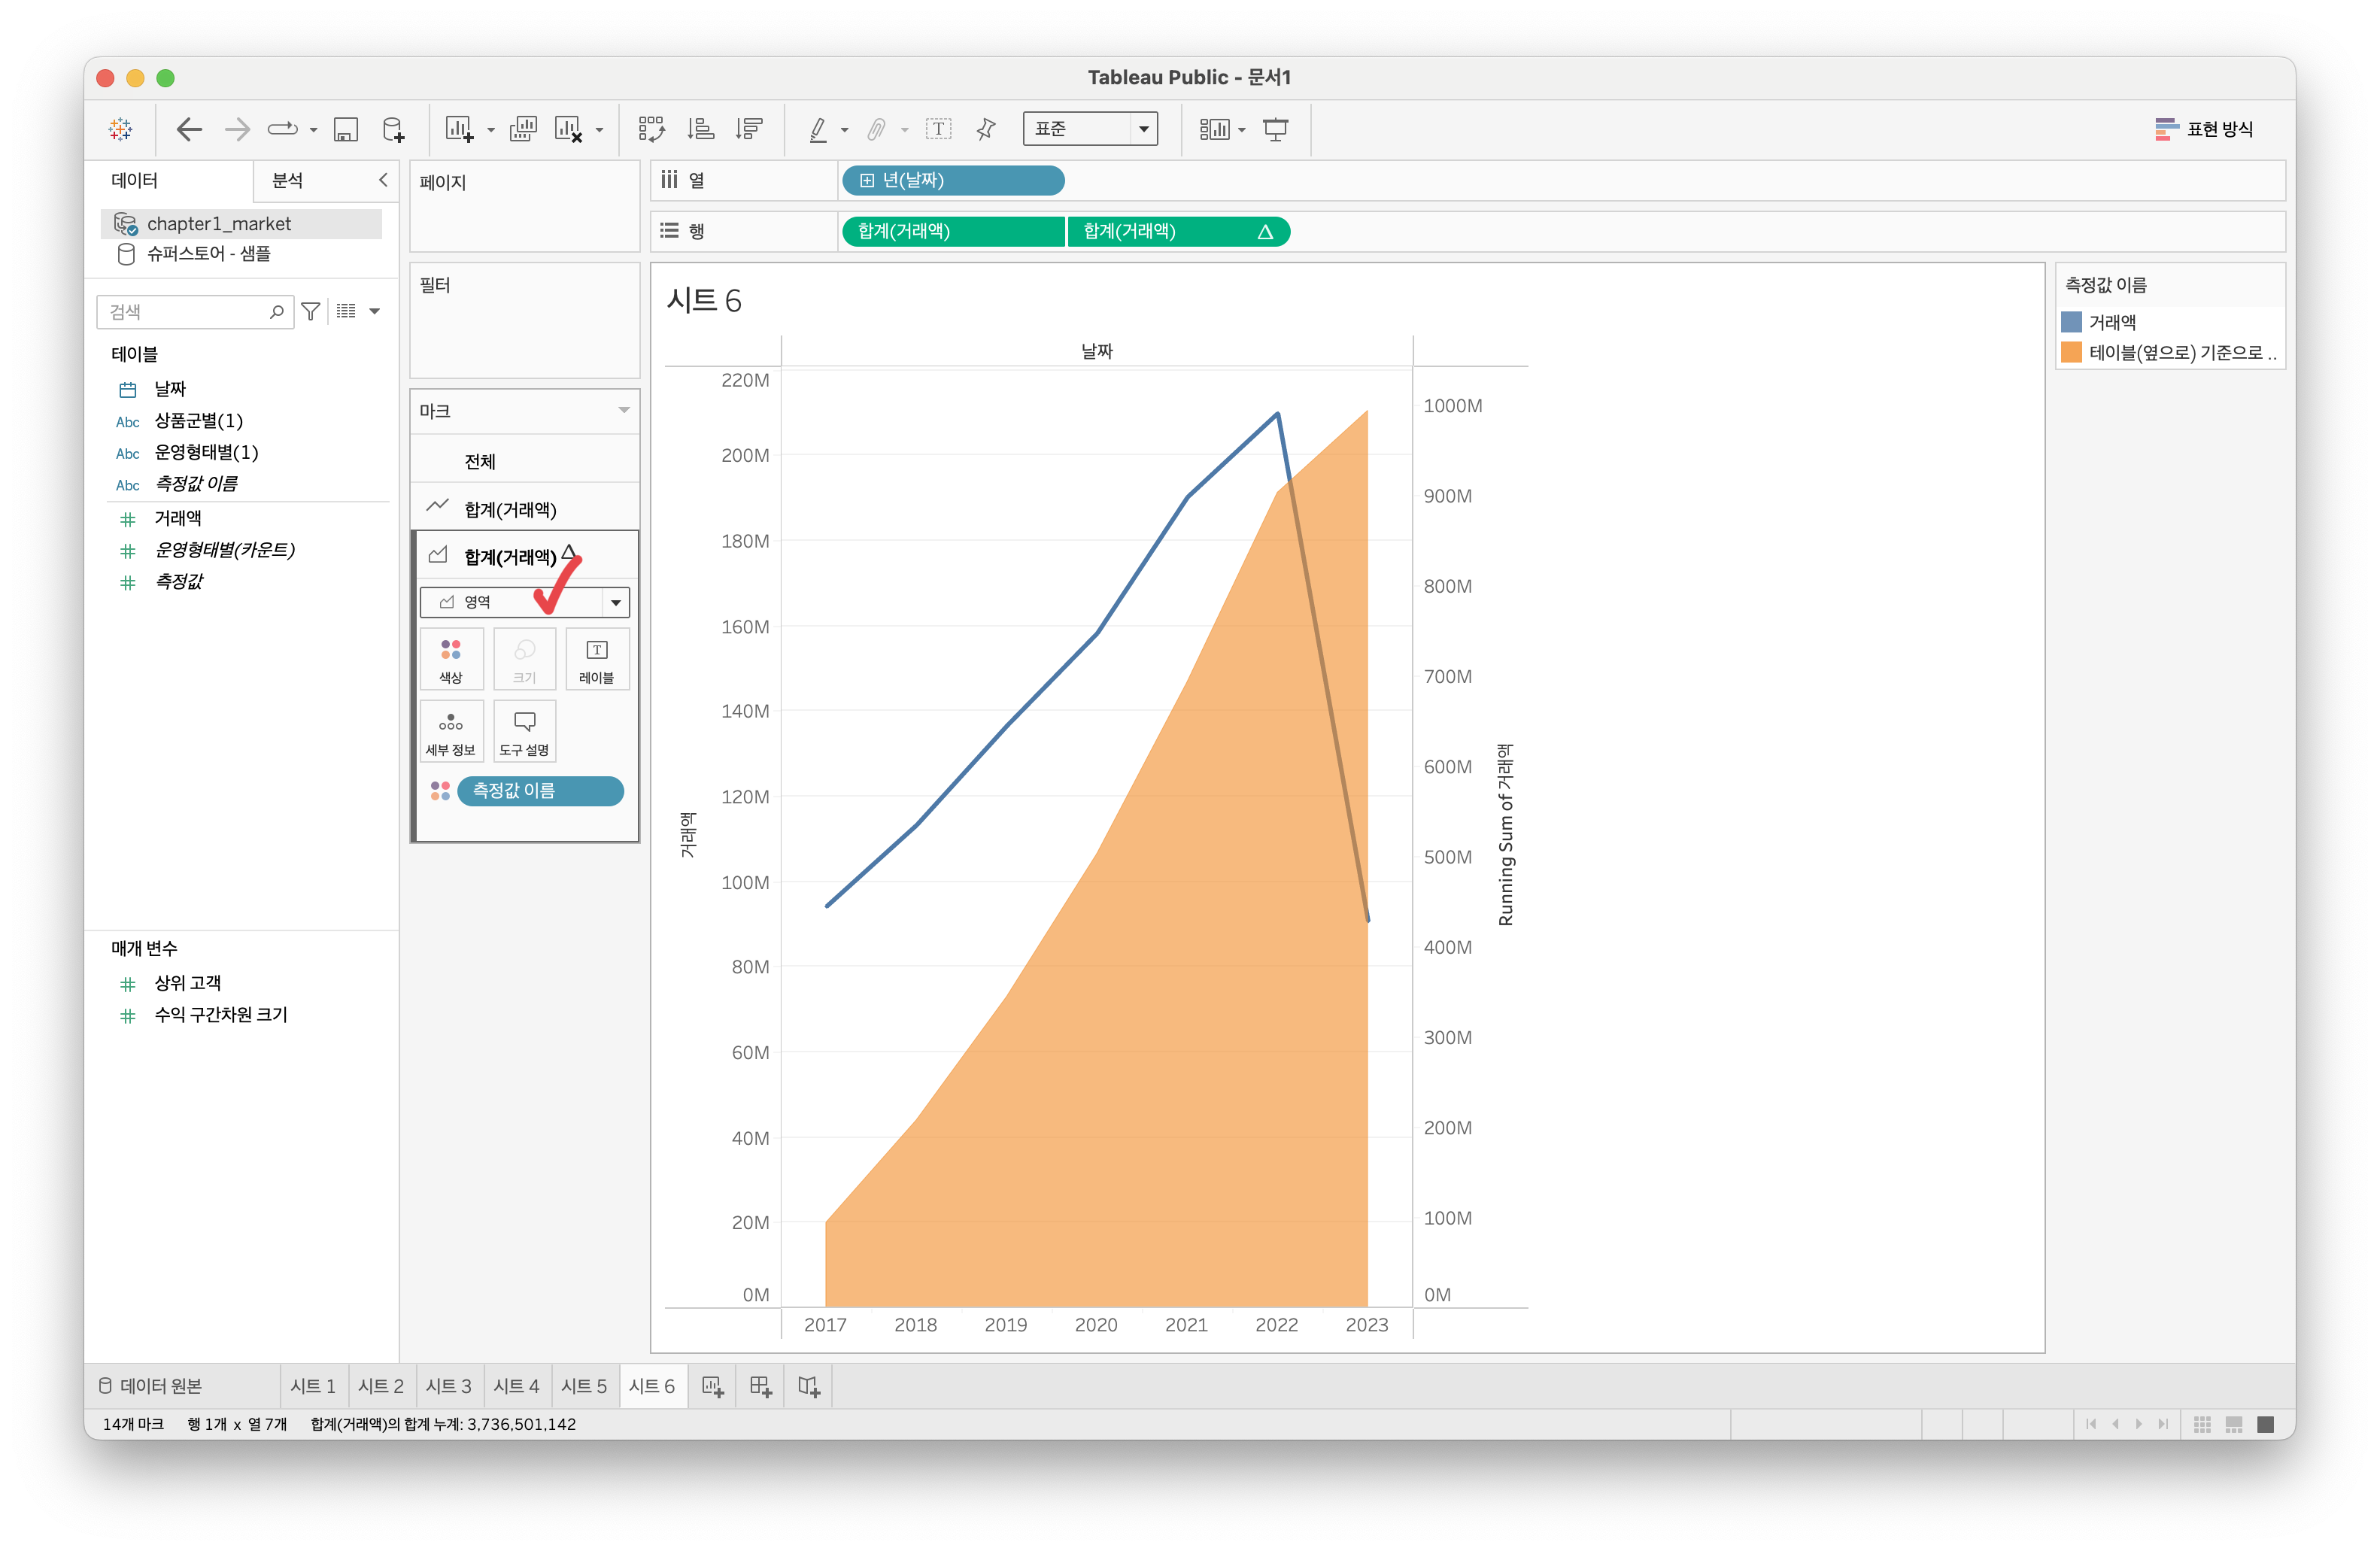Click the highlight pen toolbar icon
Image resolution: width=2380 pixels, height=1551 pixels.
[818, 129]
